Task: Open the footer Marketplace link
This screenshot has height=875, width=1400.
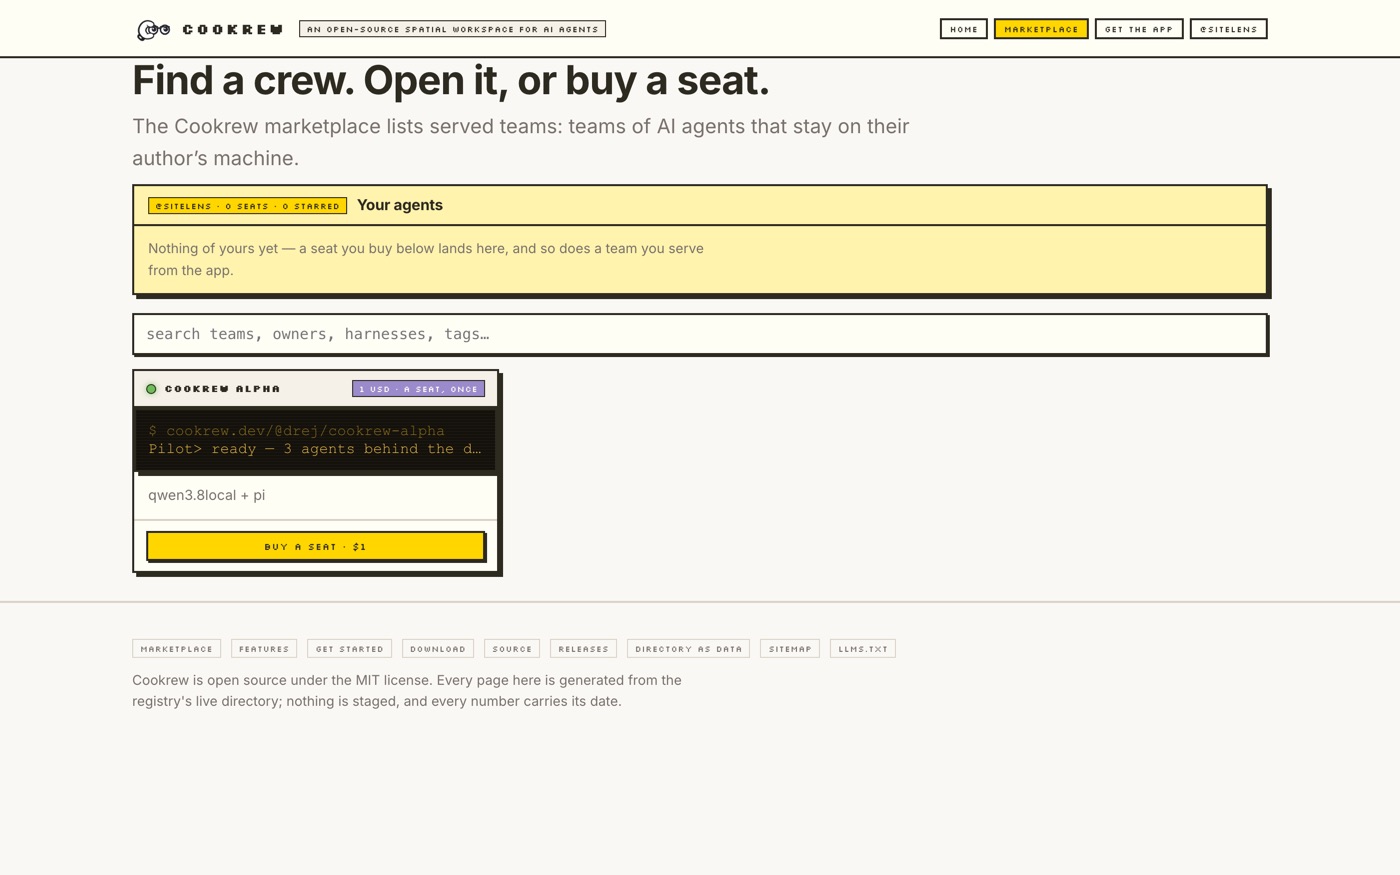Action: click(x=176, y=649)
